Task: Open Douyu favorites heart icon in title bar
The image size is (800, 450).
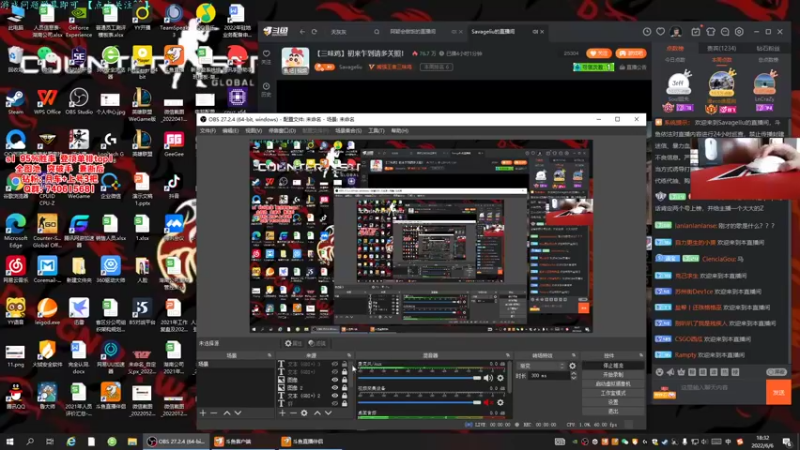Action: coord(660,32)
